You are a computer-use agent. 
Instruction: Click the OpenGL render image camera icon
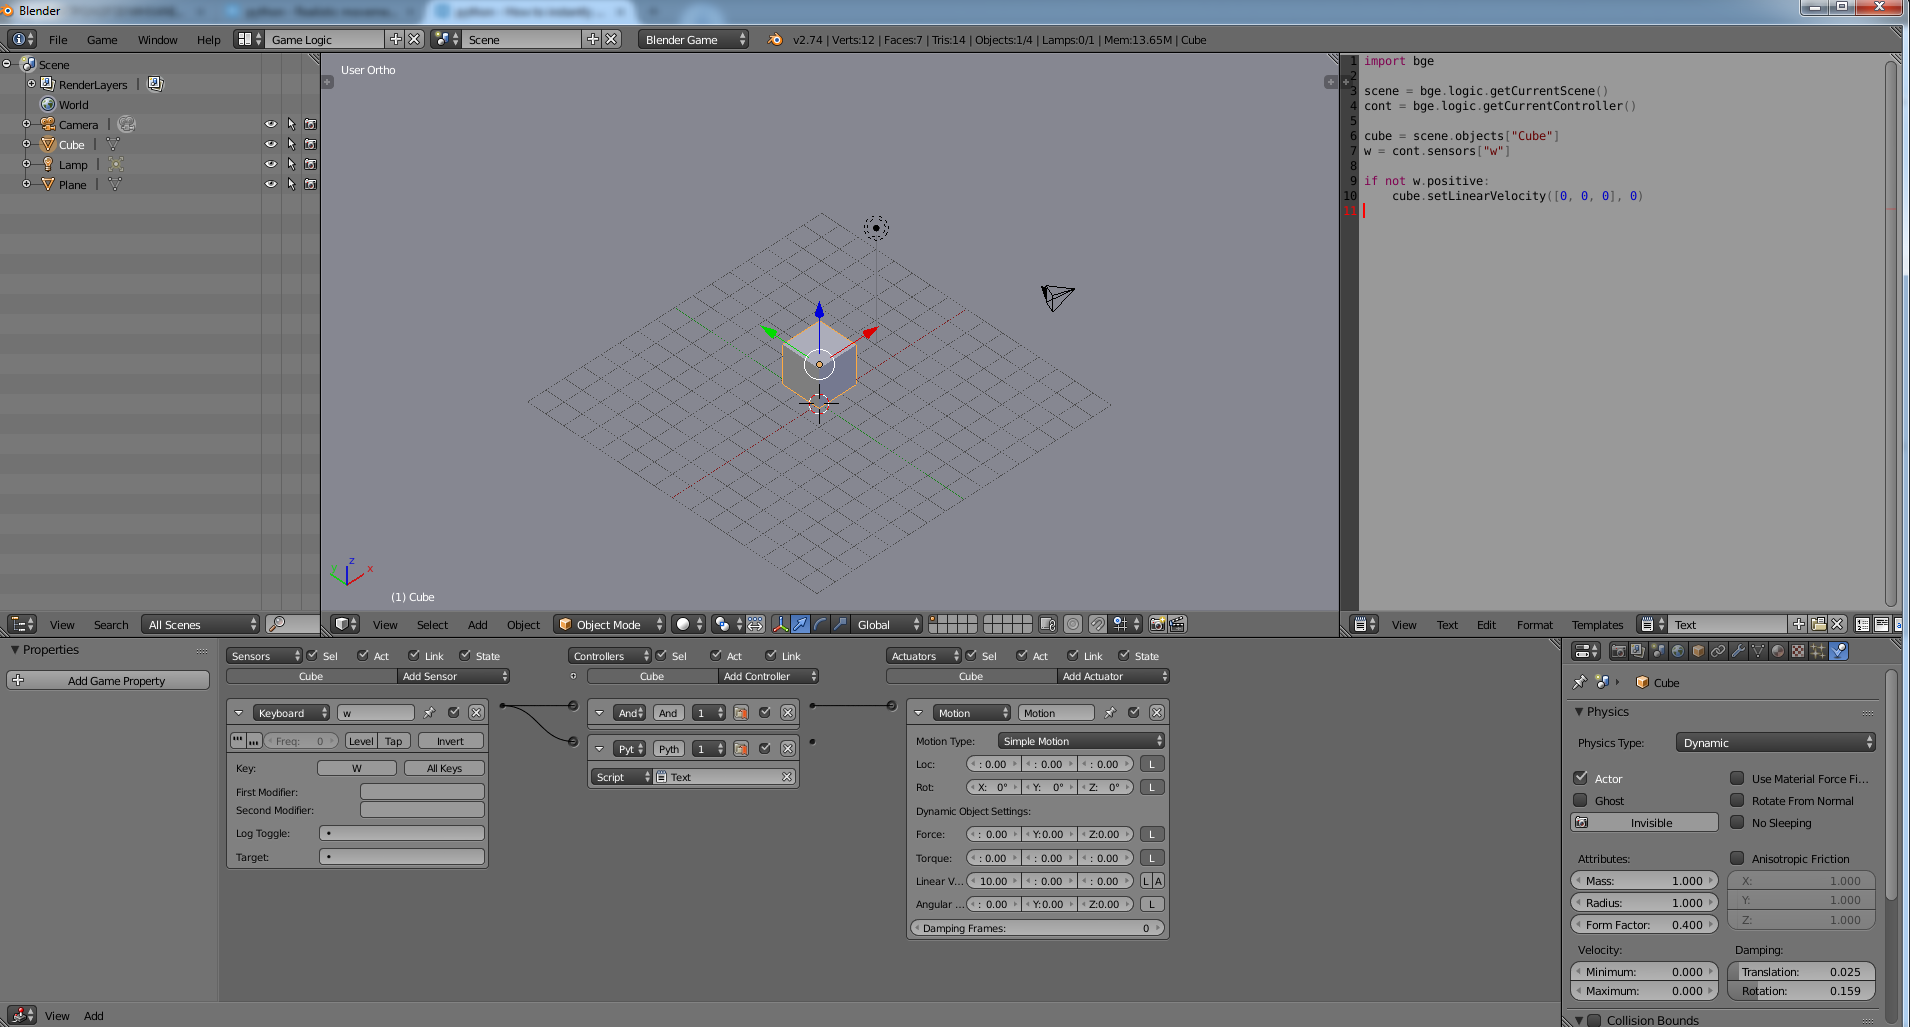point(1158,624)
